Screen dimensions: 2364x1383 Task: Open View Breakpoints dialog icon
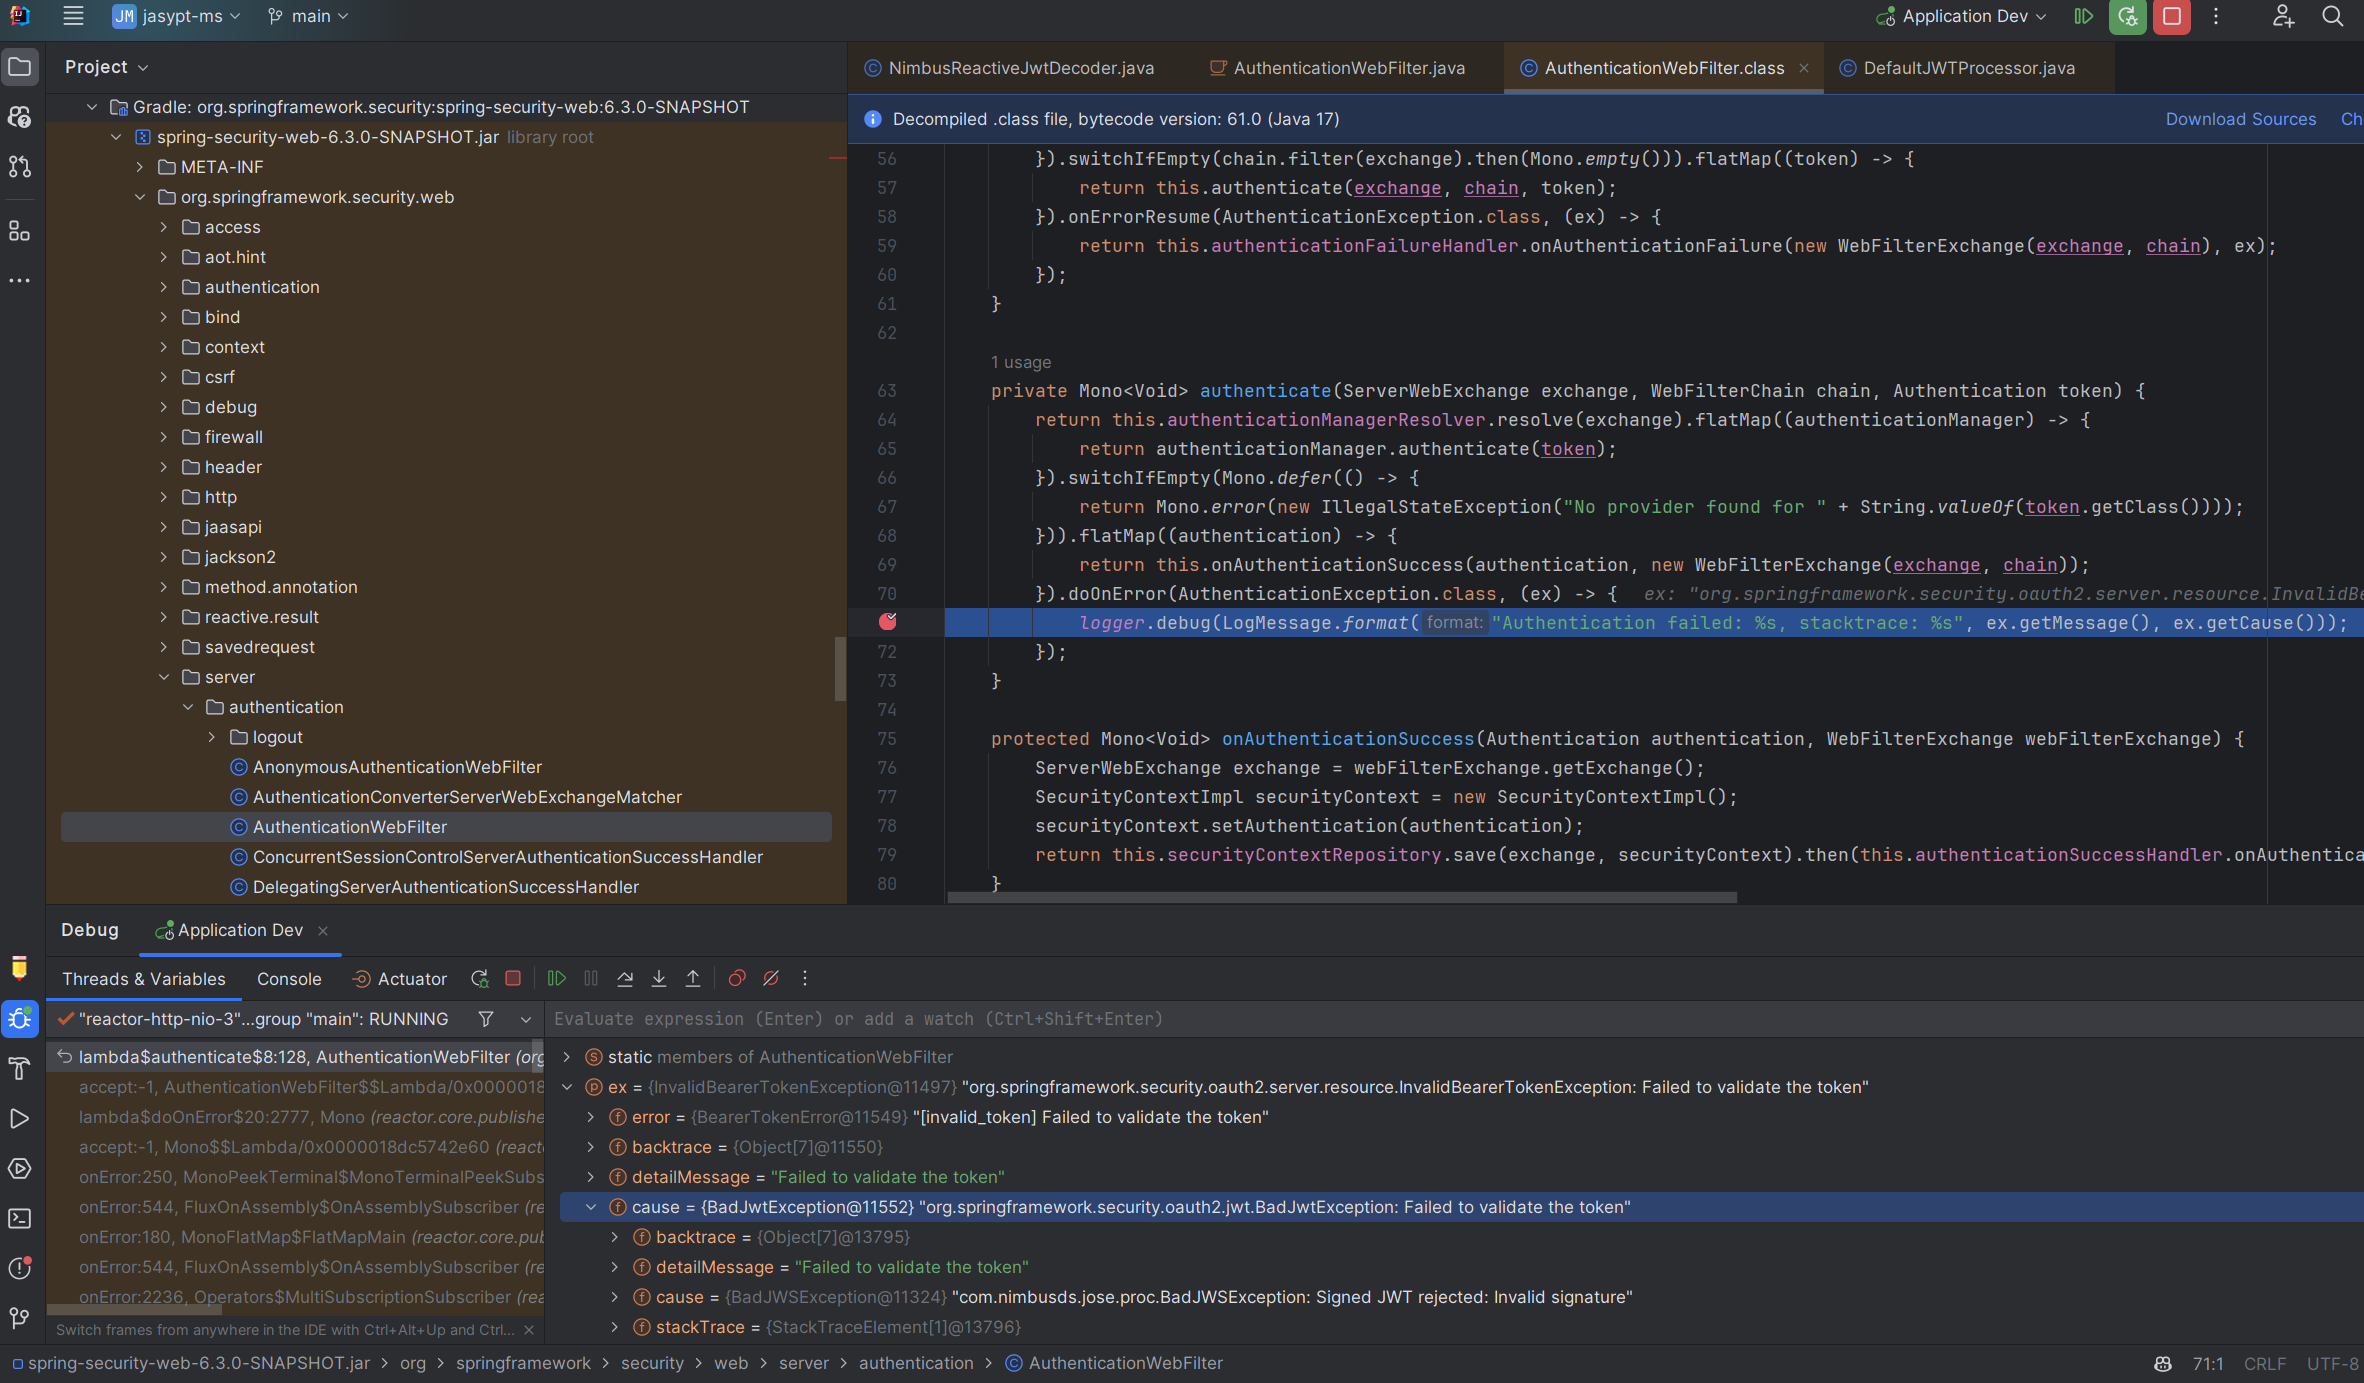click(x=737, y=978)
